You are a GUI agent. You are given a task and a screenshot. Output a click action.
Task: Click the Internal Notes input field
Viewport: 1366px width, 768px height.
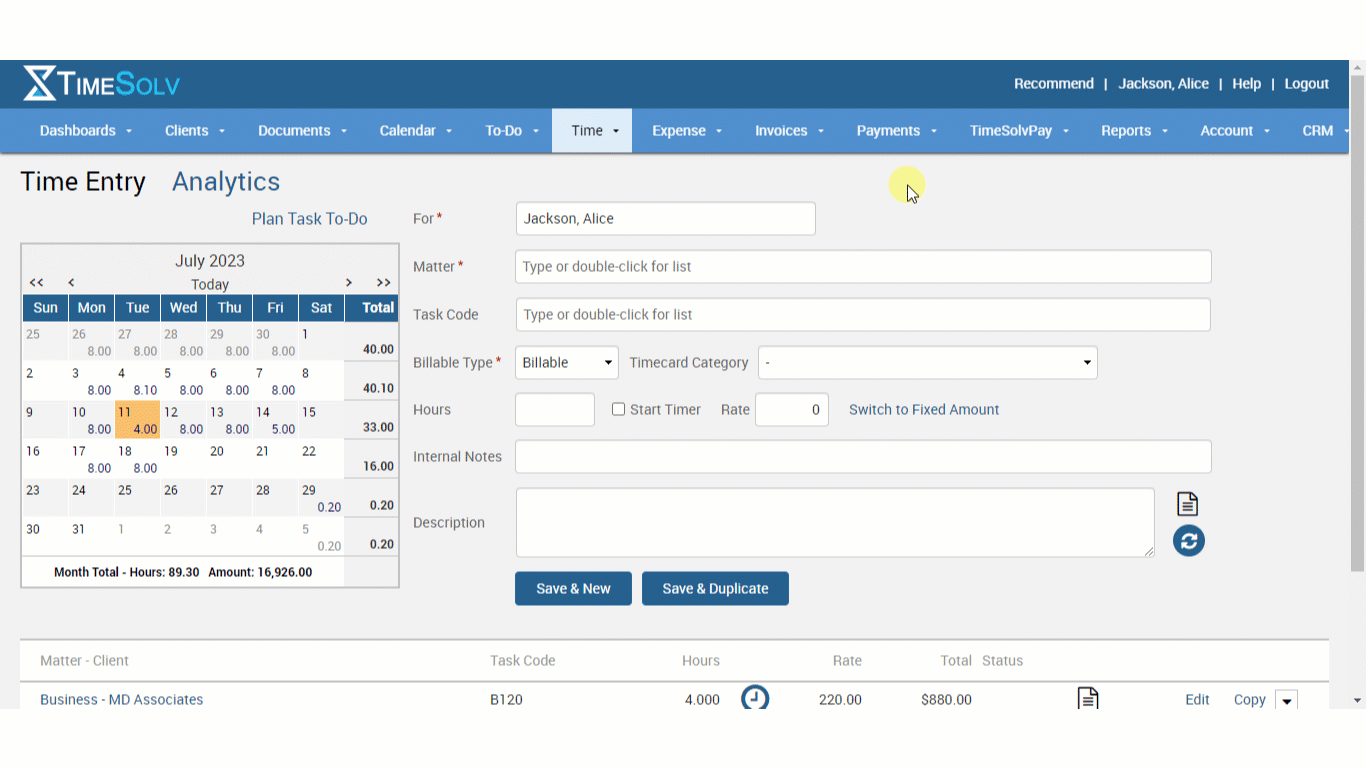point(863,457)
